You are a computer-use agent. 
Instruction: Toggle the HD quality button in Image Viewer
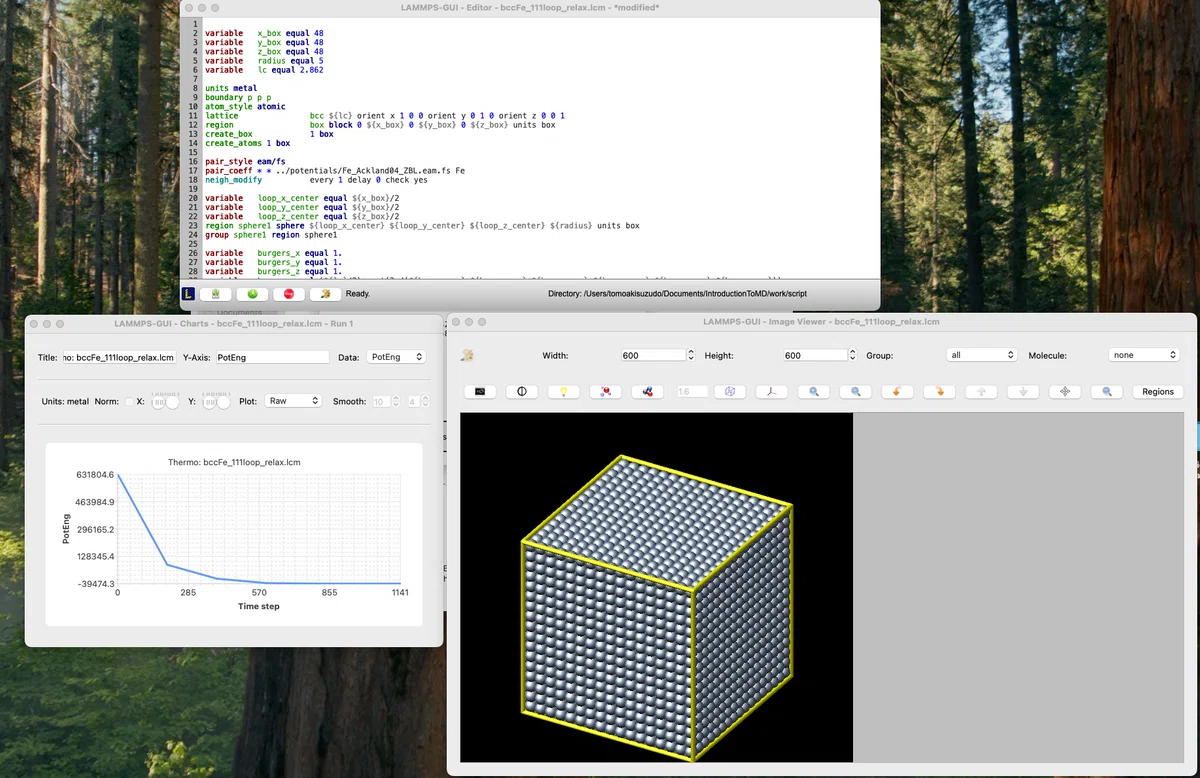(480, 392)
